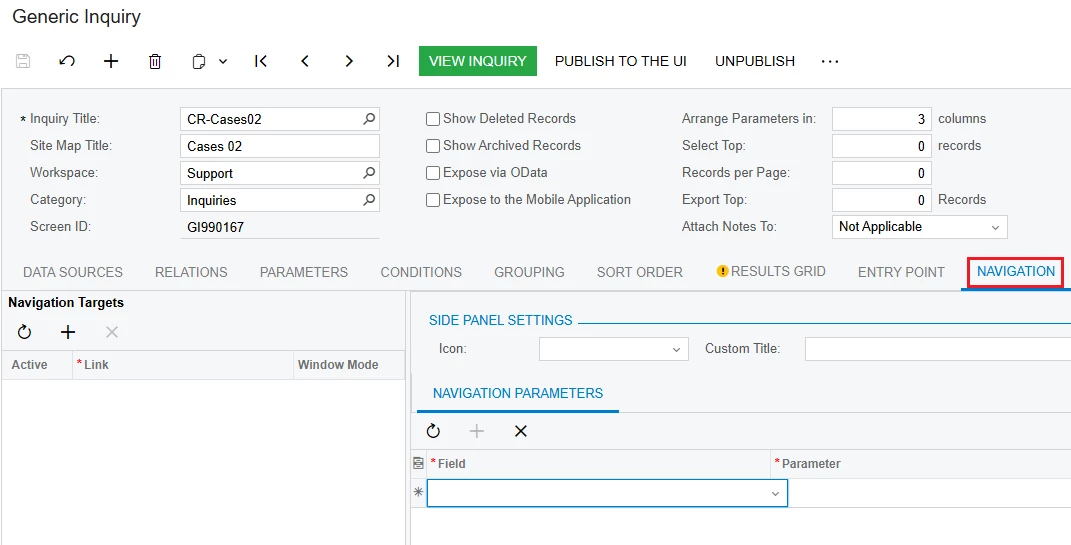
Task: Click the Navigation Targets delete X icon
Action: (112, 332)
